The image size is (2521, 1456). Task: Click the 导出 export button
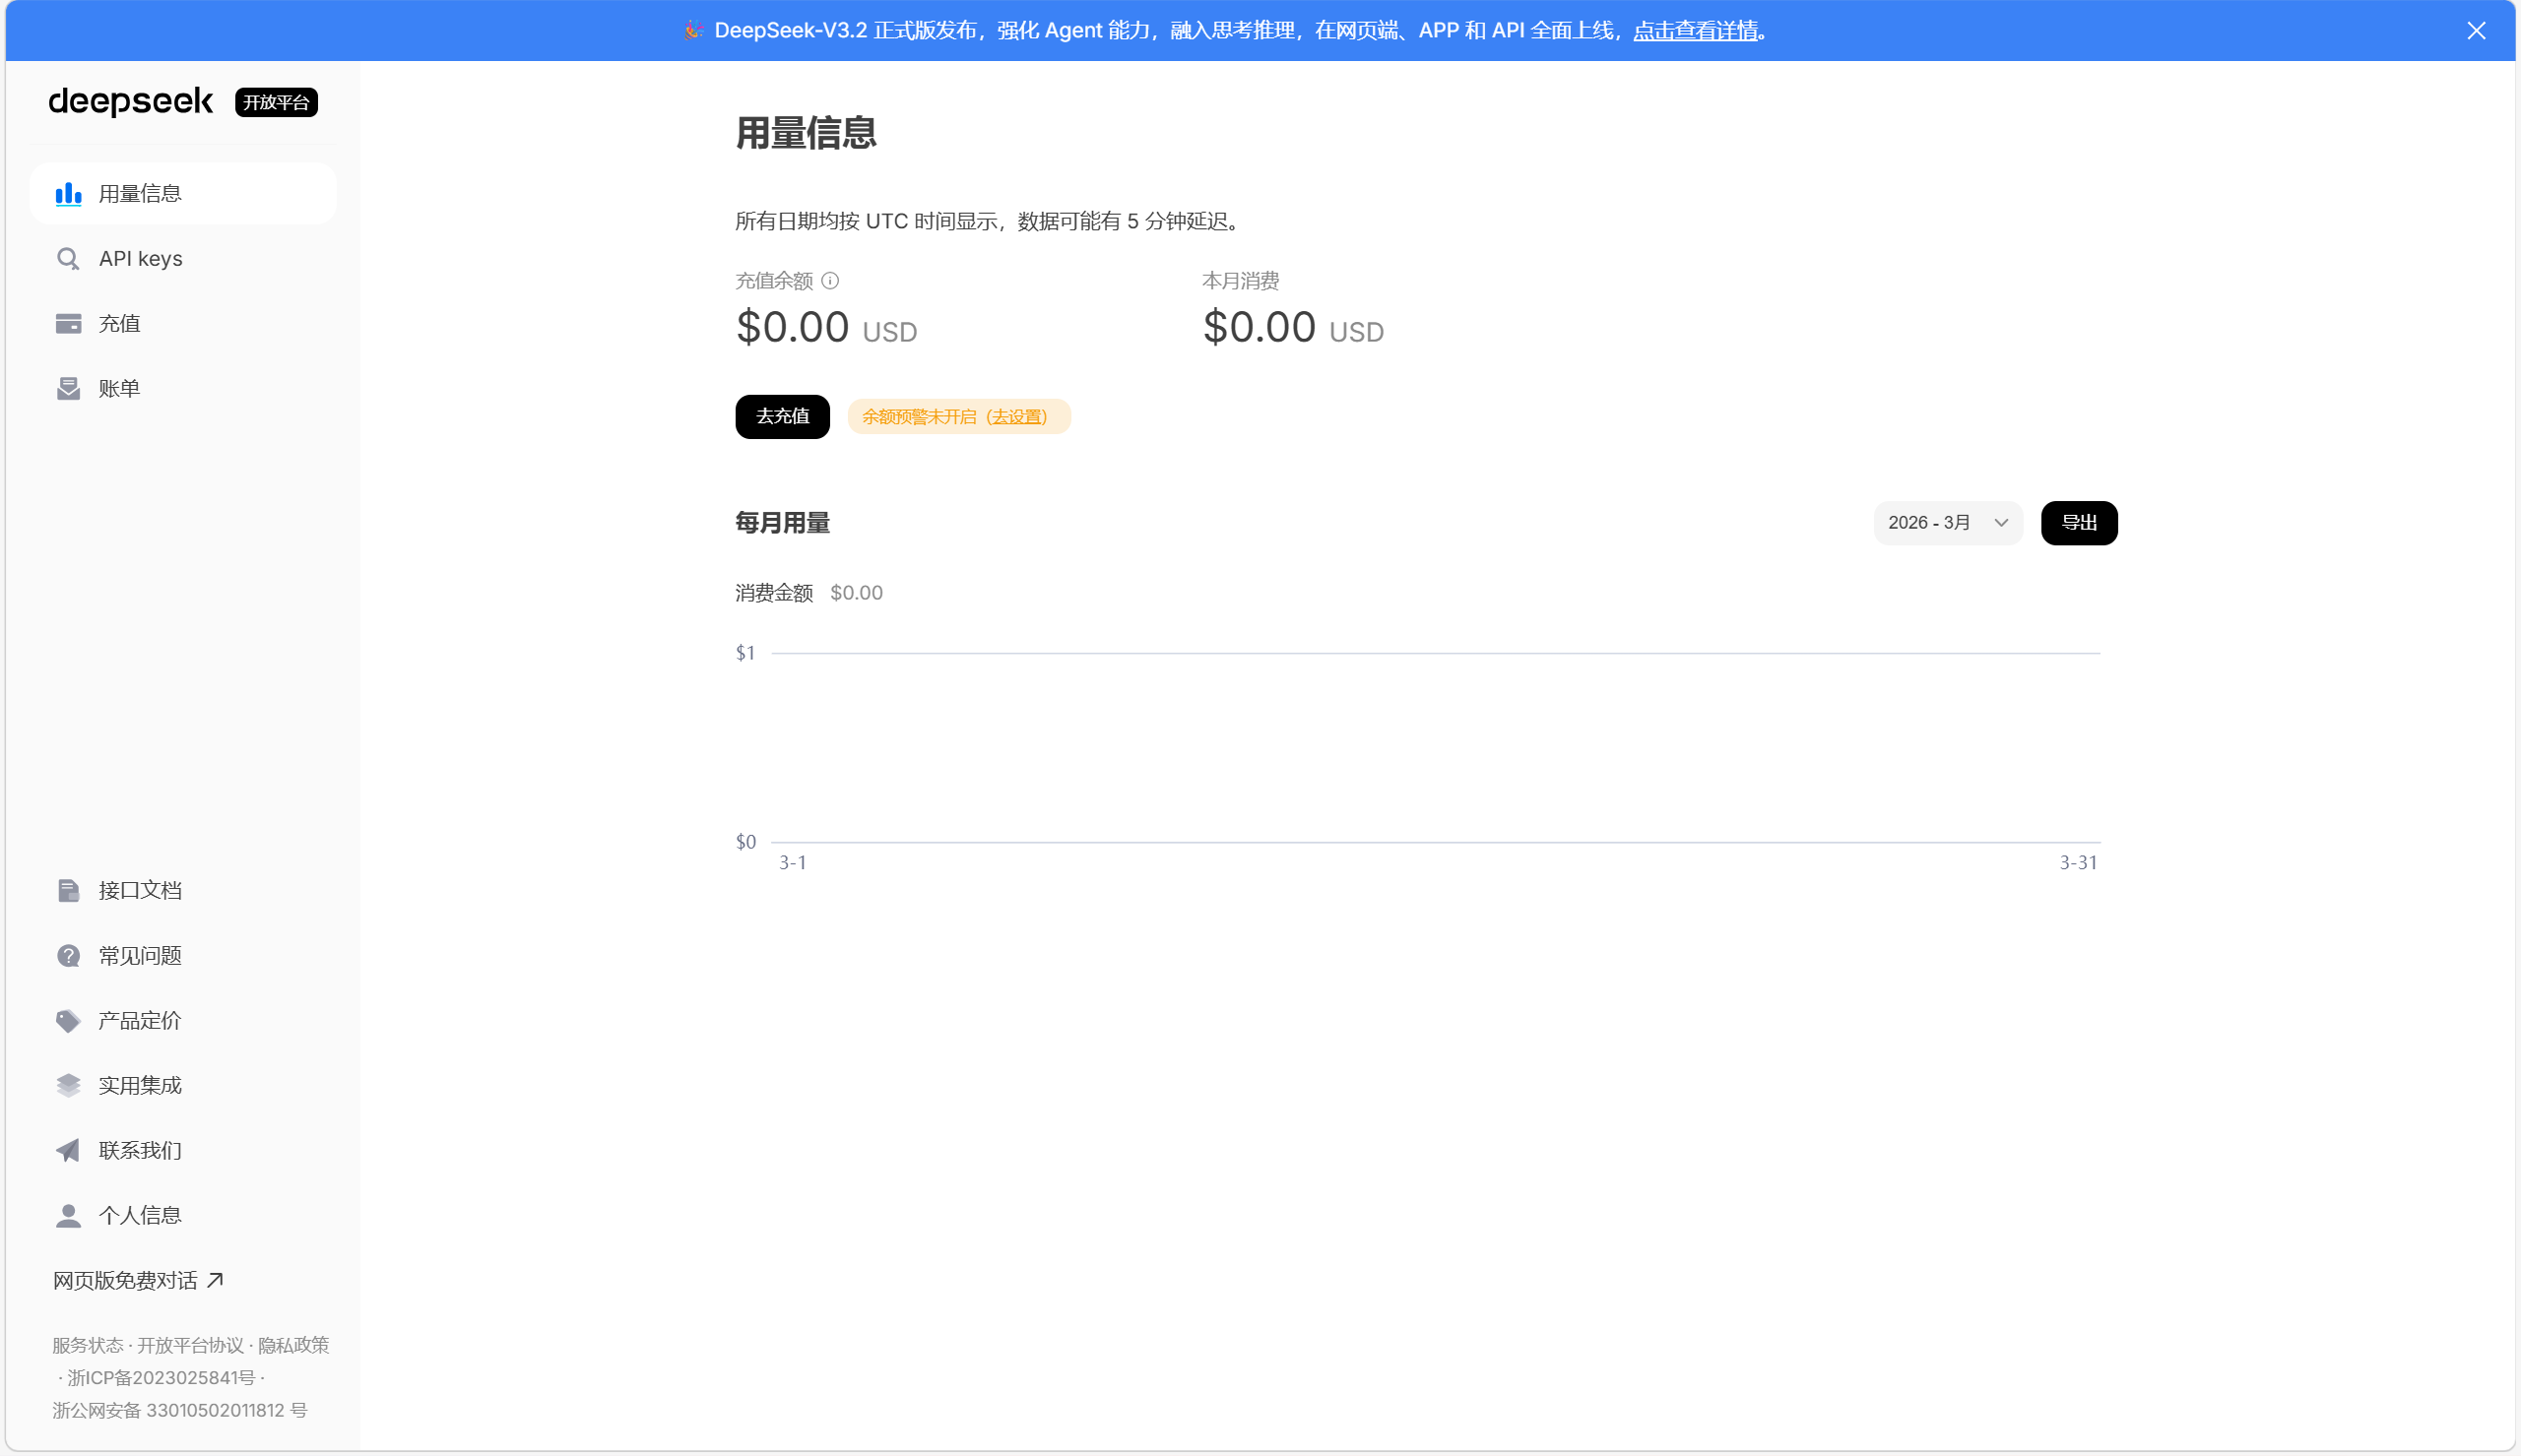coord(2079,523)
